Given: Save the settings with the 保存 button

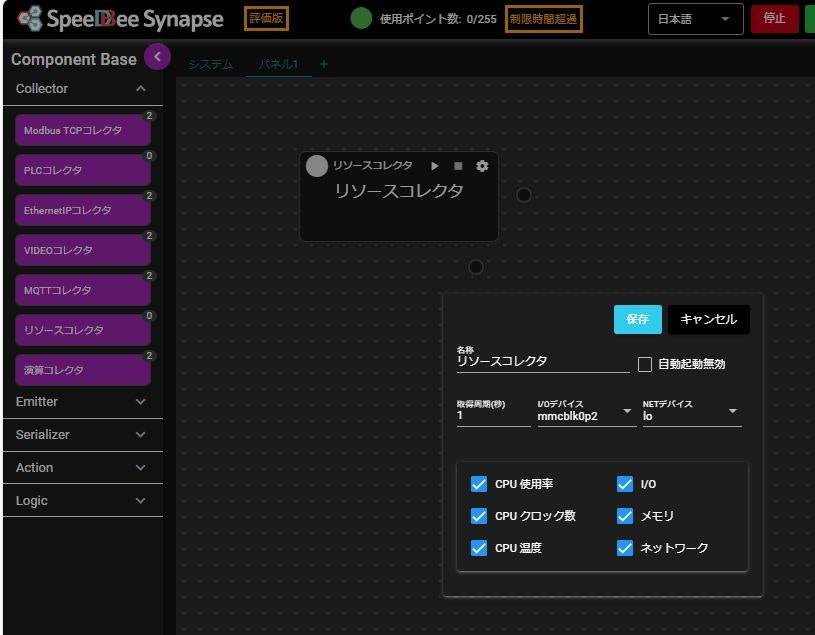Looking at the screenshot, I should 637,319.
